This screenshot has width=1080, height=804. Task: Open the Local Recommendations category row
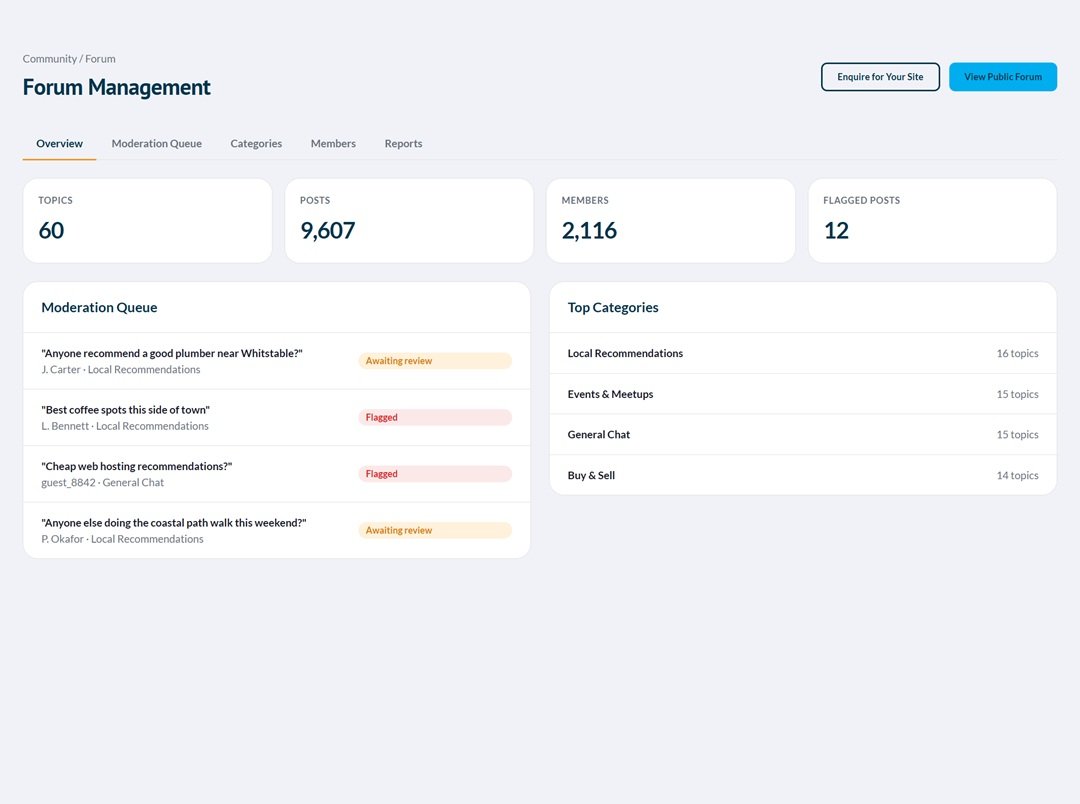[803, 353]
